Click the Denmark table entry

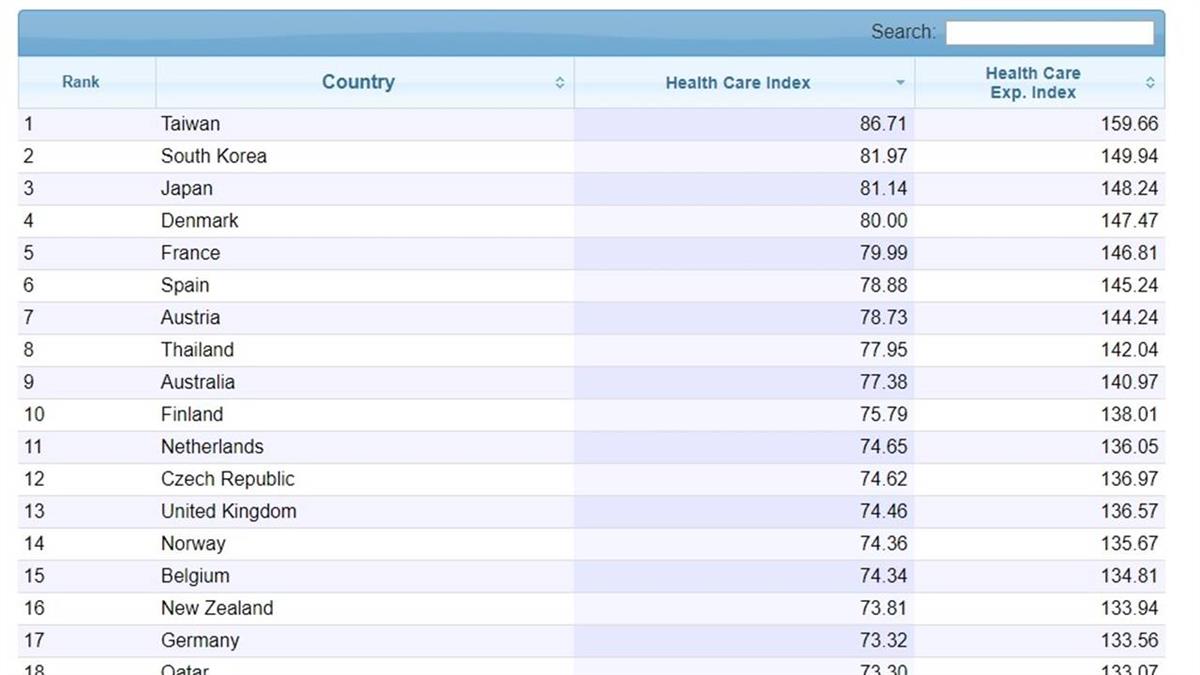pyautogui.click(x=200, y=220)
